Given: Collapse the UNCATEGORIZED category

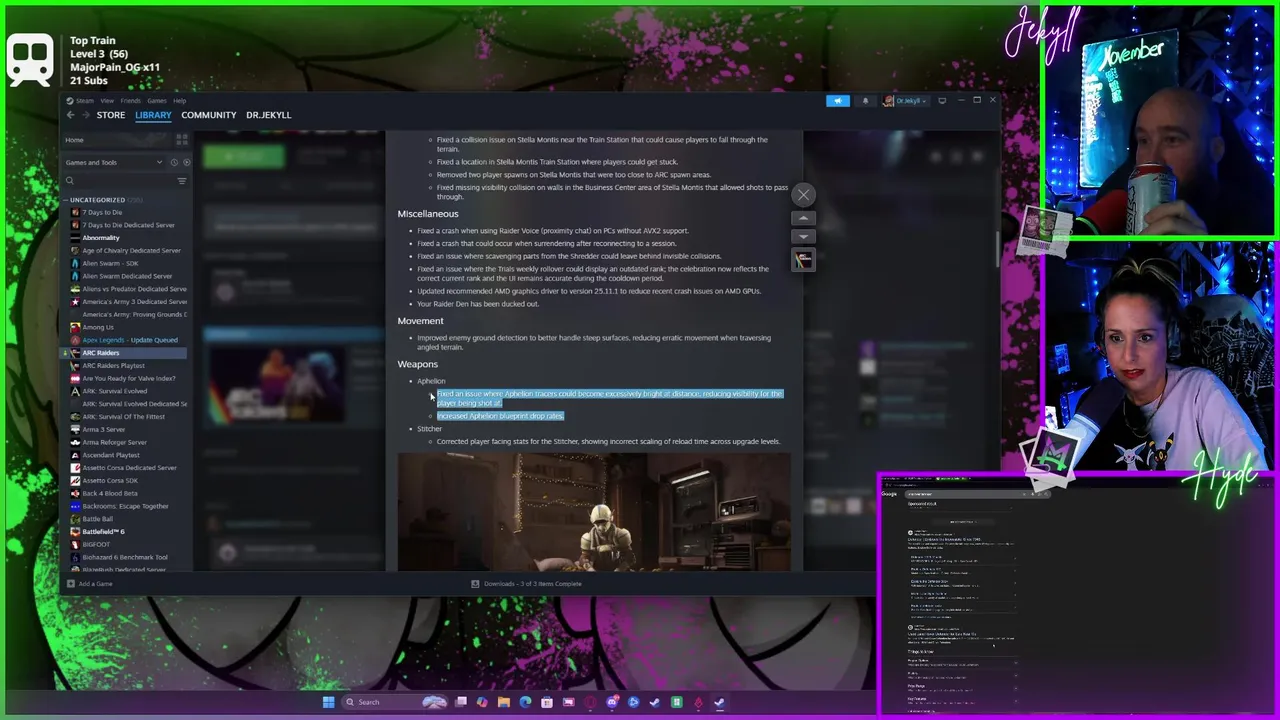Looking at the screenshot, I should [98, 200].
